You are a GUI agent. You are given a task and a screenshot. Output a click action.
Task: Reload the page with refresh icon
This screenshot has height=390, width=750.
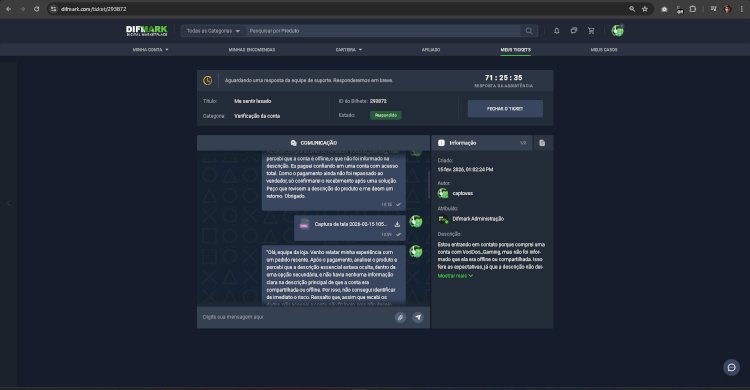click(x=36, y=9)
